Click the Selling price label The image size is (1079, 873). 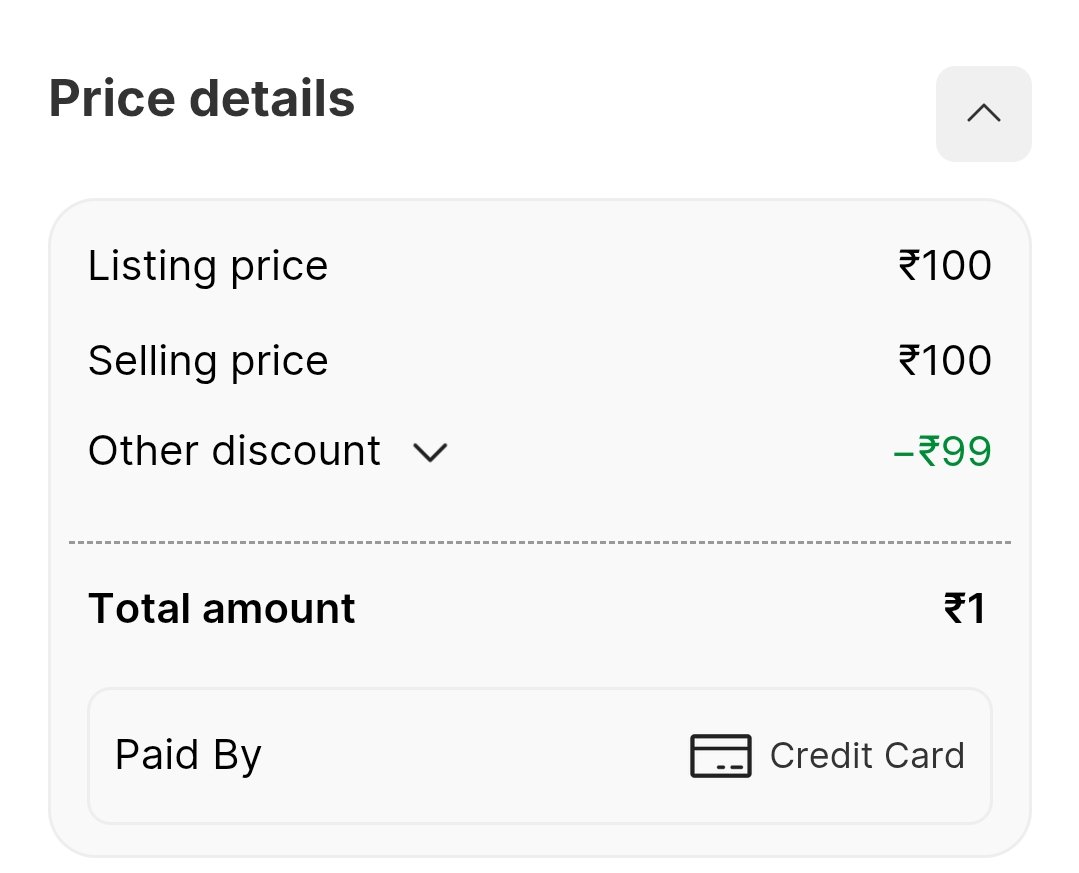coord(208,361)
